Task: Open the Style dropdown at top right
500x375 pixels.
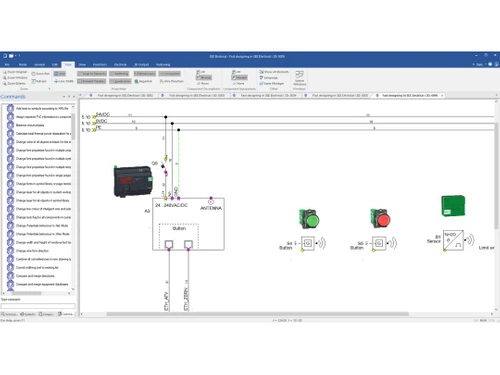Action: click(x=479, y=64)
